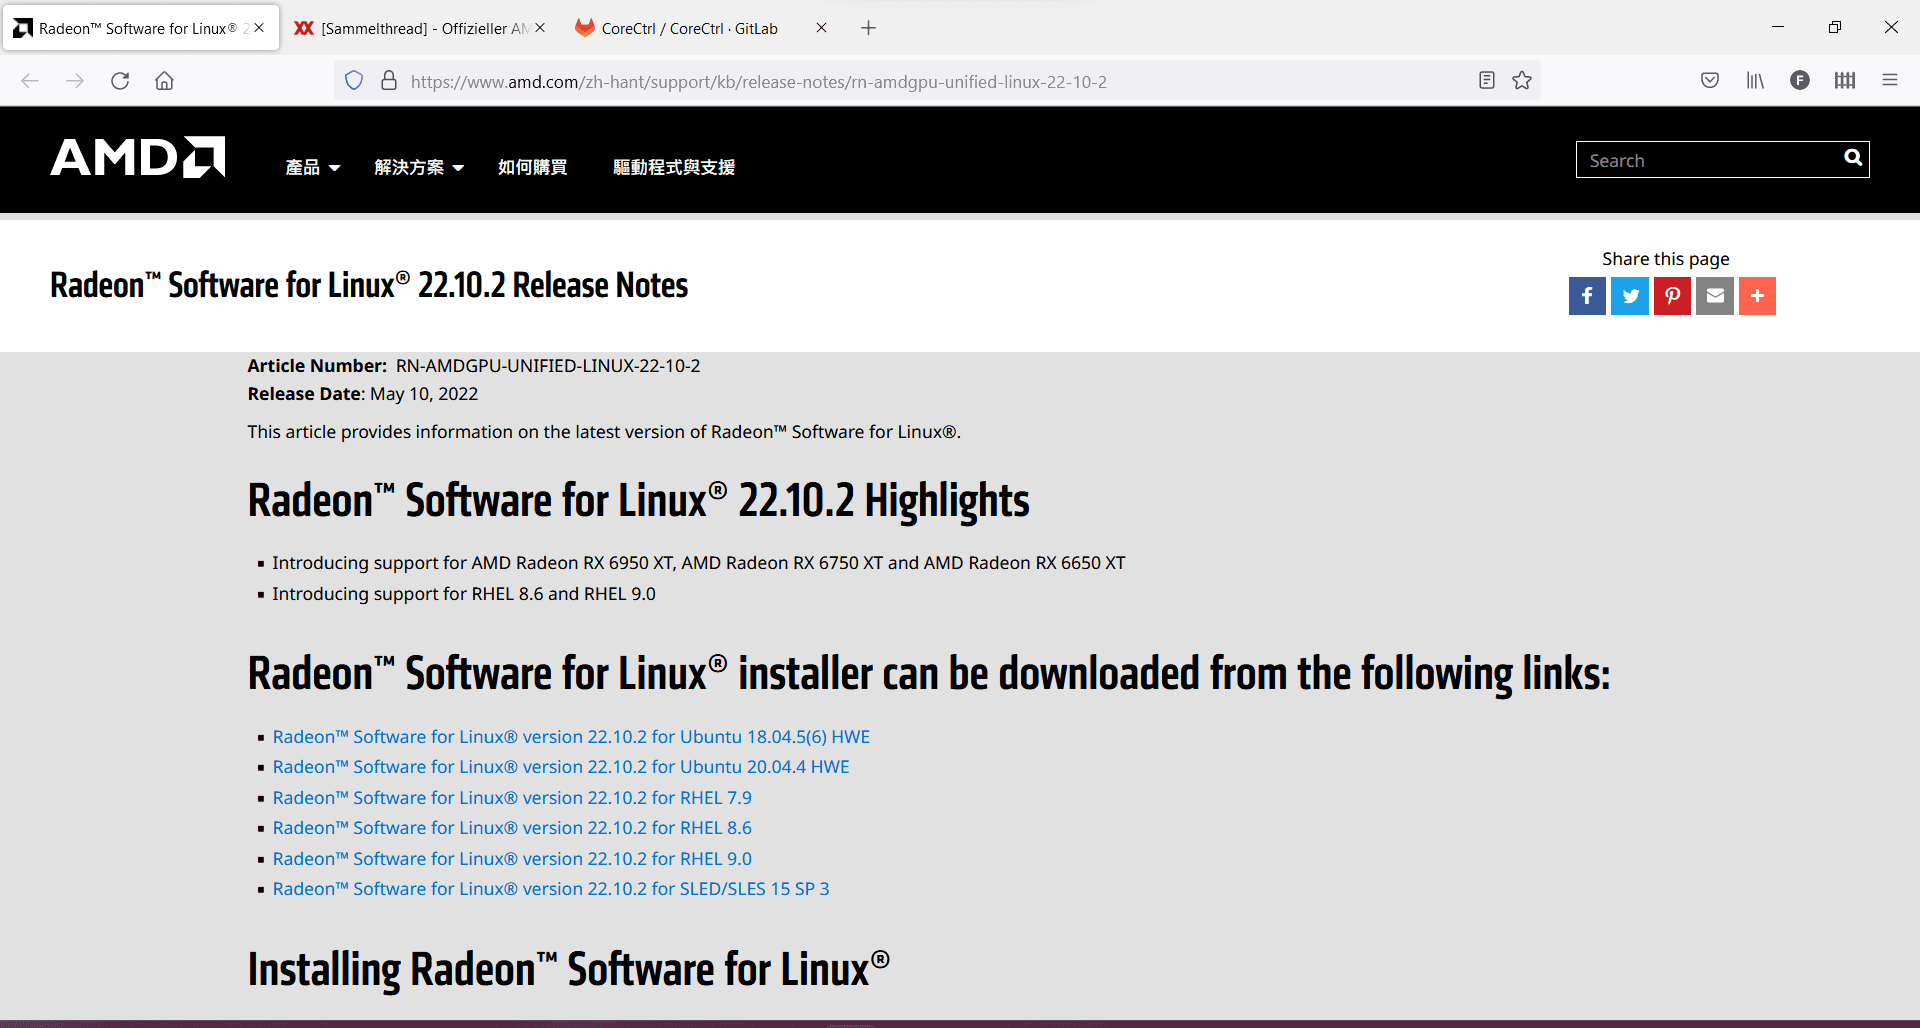Click the browser address bar URL
Image resolution: width=1920 pixels, height=1028 pixels.
tap(759, 82)
